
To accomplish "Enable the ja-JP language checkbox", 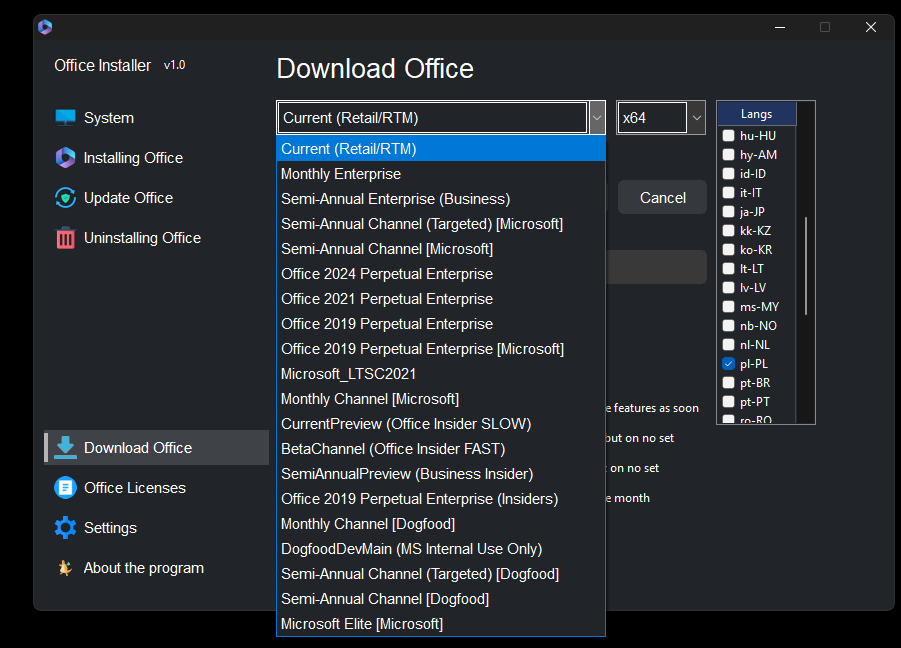I will click(x=729, y=211).
